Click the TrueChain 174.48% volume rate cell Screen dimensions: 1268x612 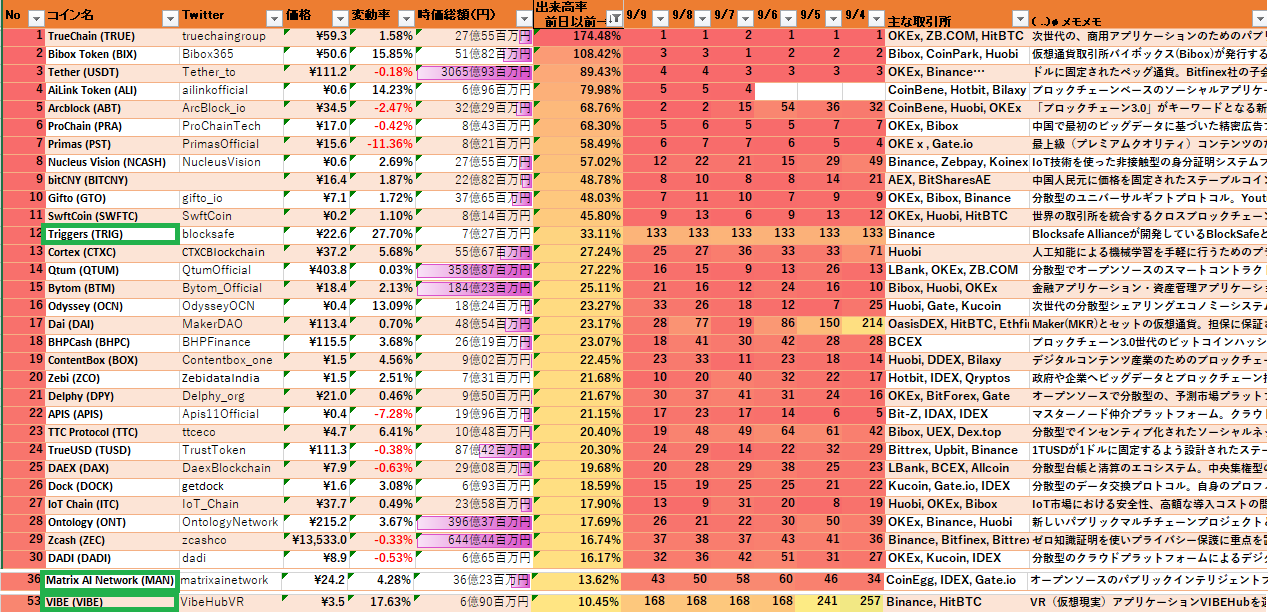pyautogui.click(x=578, y=36)
